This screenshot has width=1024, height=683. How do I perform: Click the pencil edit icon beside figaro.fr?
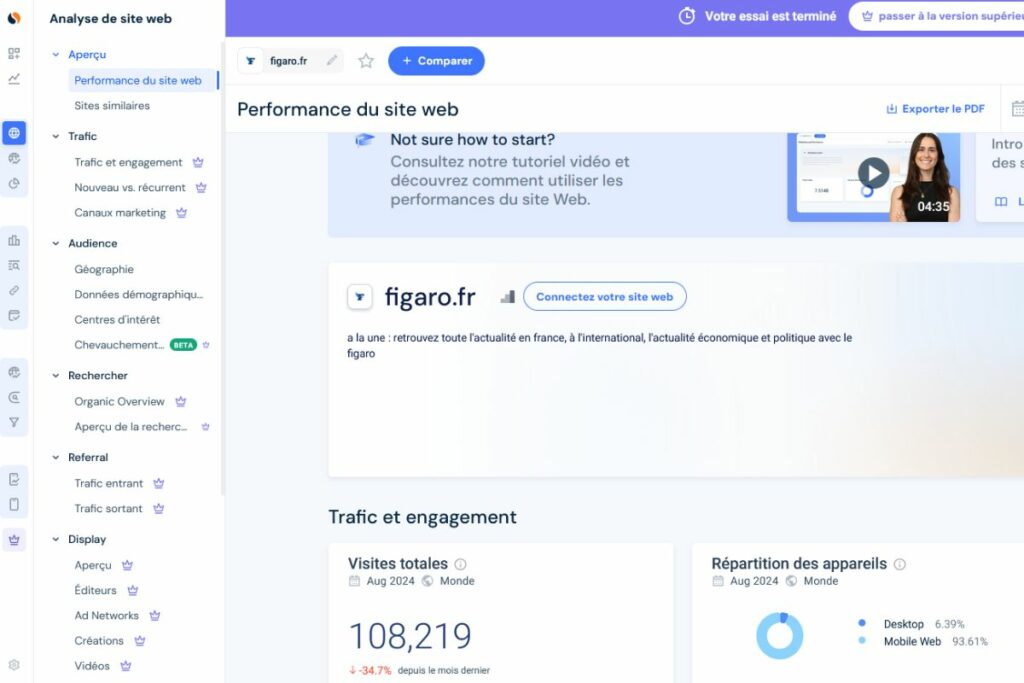coord(332,61)
